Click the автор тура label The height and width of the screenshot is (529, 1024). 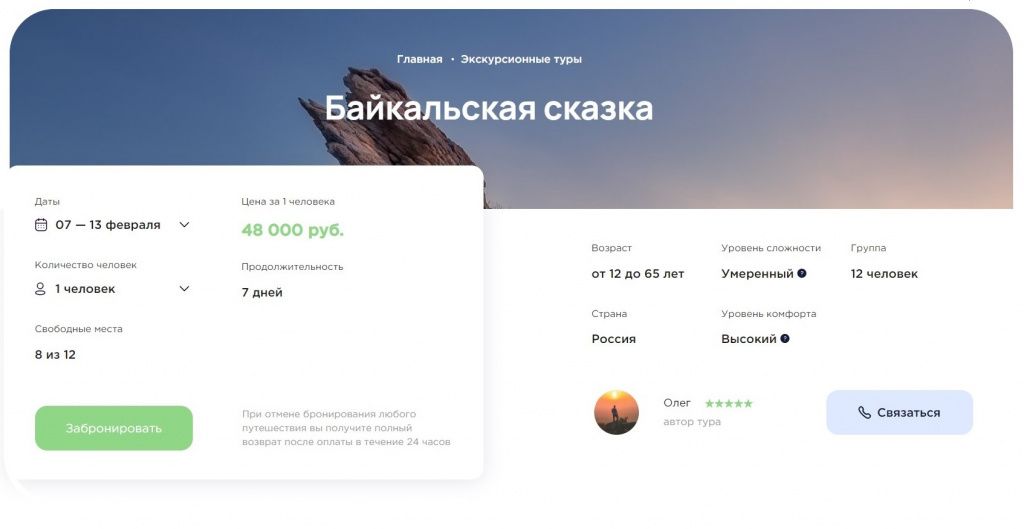692,422
